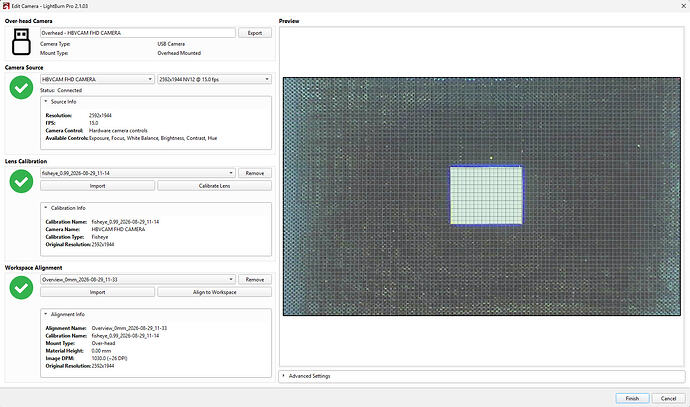Click the Camera Source green checkmark icon
Viewport: 690px width, 407px height.
(x=21, y=88)
